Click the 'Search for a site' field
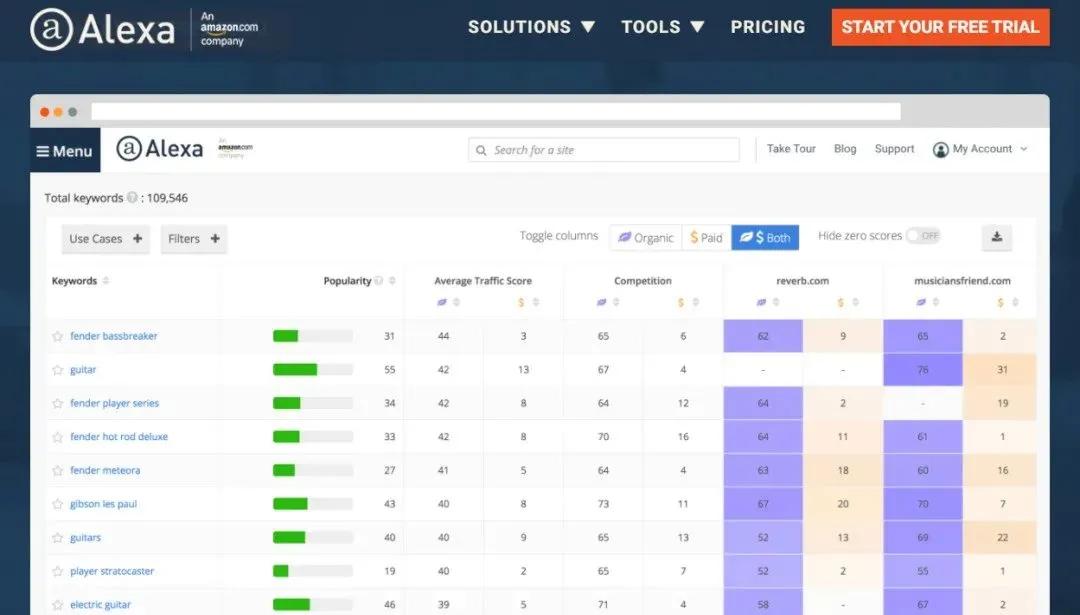This screenshot has width=1080, height=615. (612, 150)
